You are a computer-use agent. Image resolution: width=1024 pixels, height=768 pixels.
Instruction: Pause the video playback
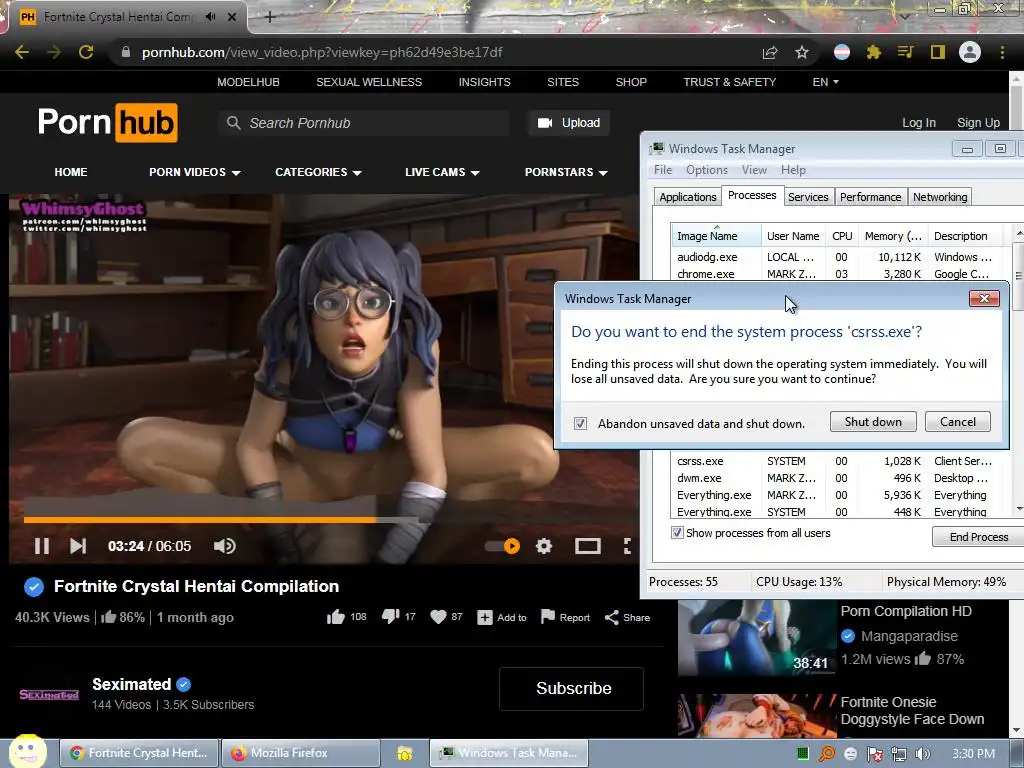point(42,546)
